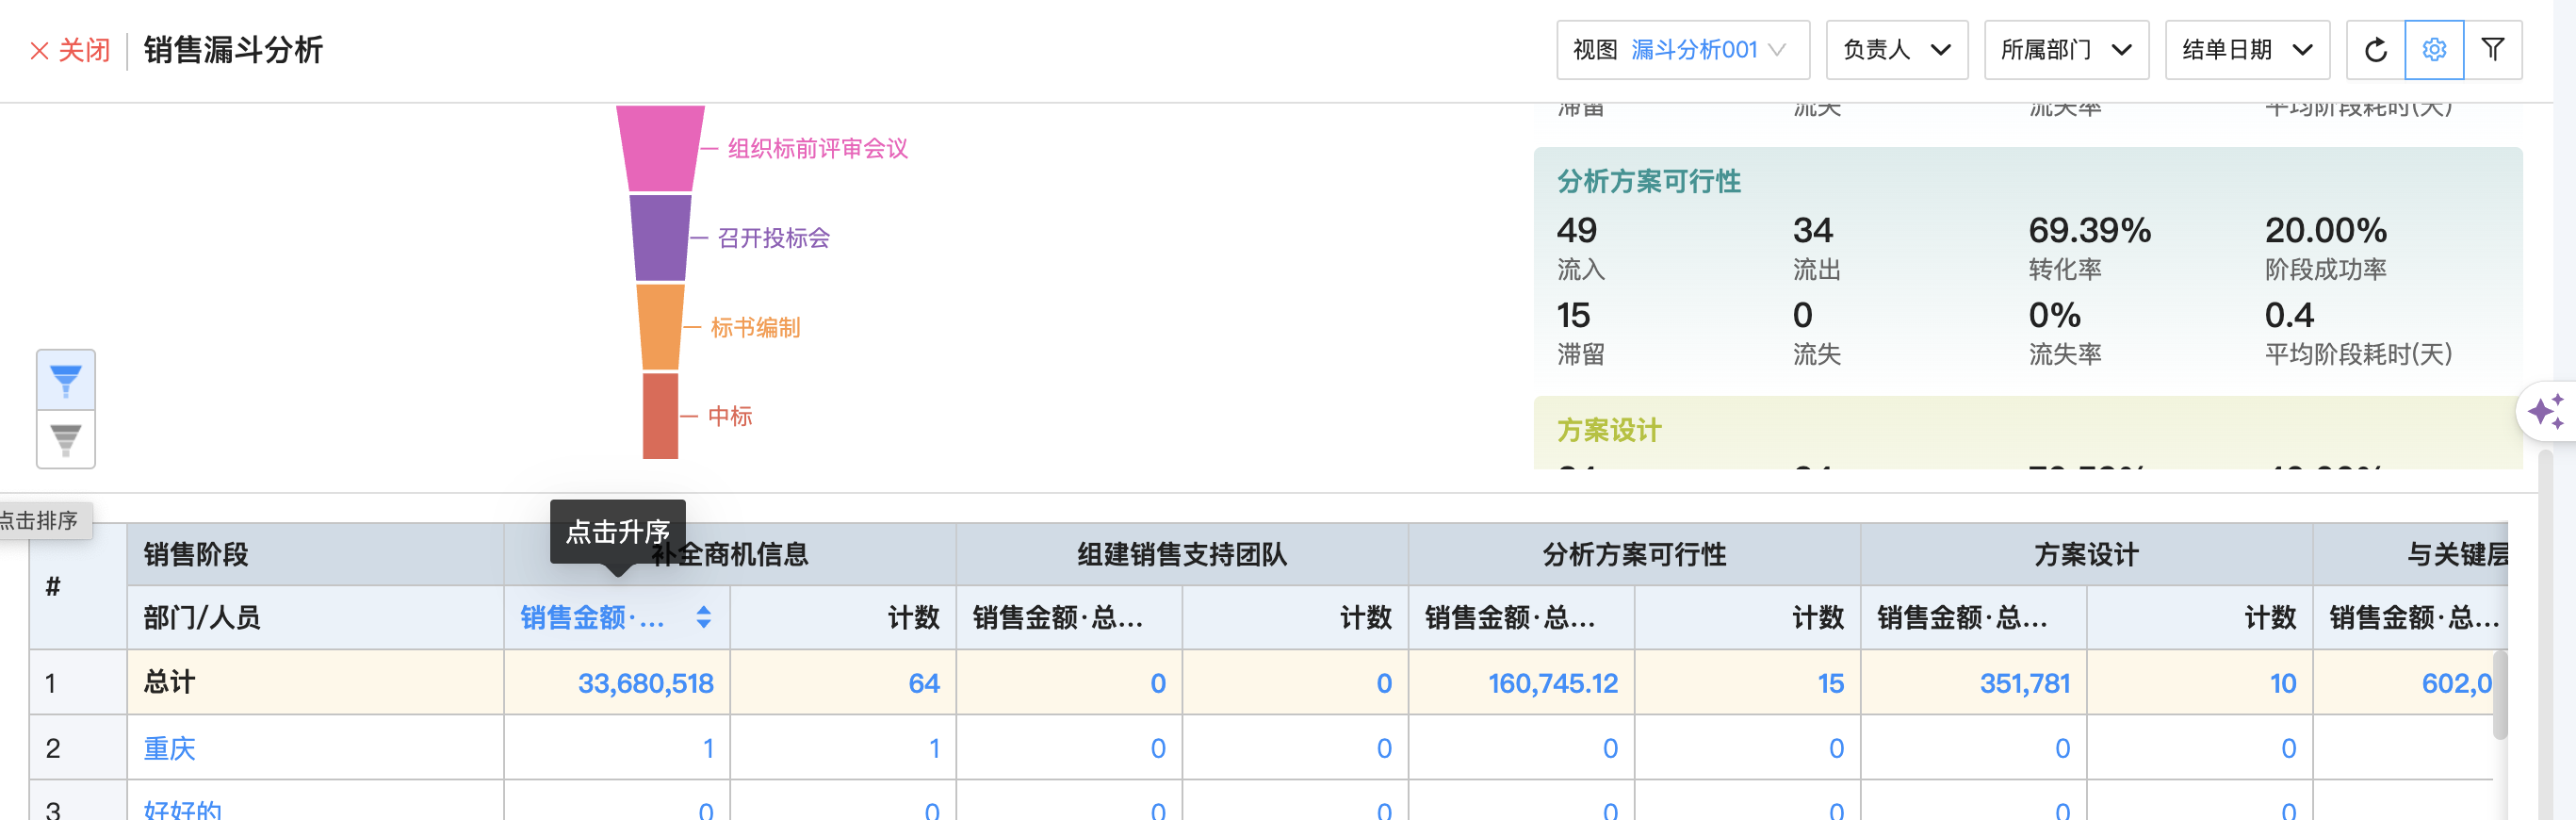The image size is (2576, 820).
Task: Click the 分析方案可行性 column header
Action: point(1633,554)
